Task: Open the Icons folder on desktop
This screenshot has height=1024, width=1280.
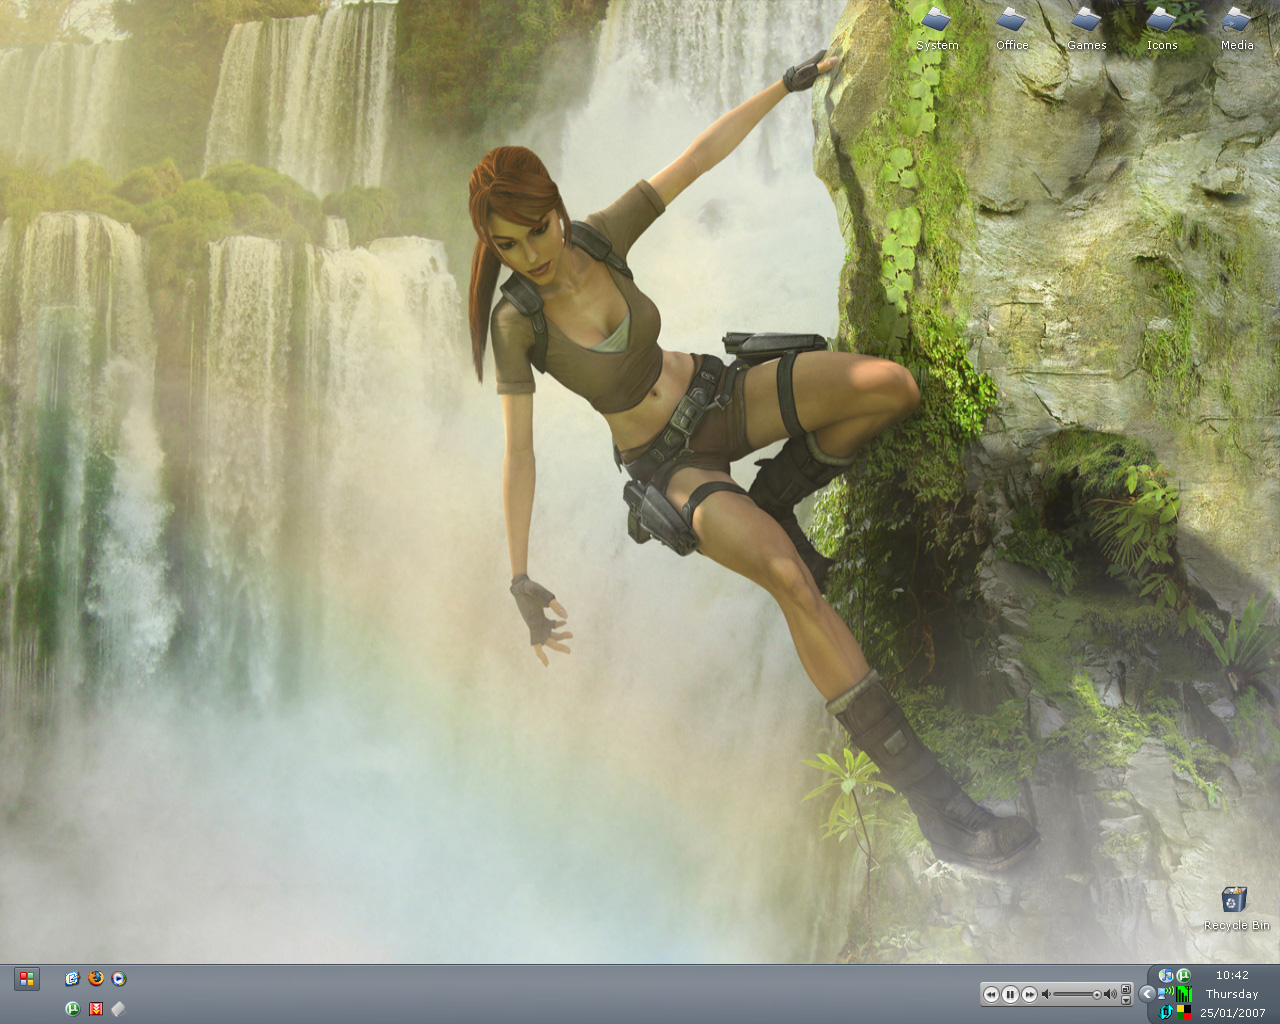Action: click(x=1161, y=28)
